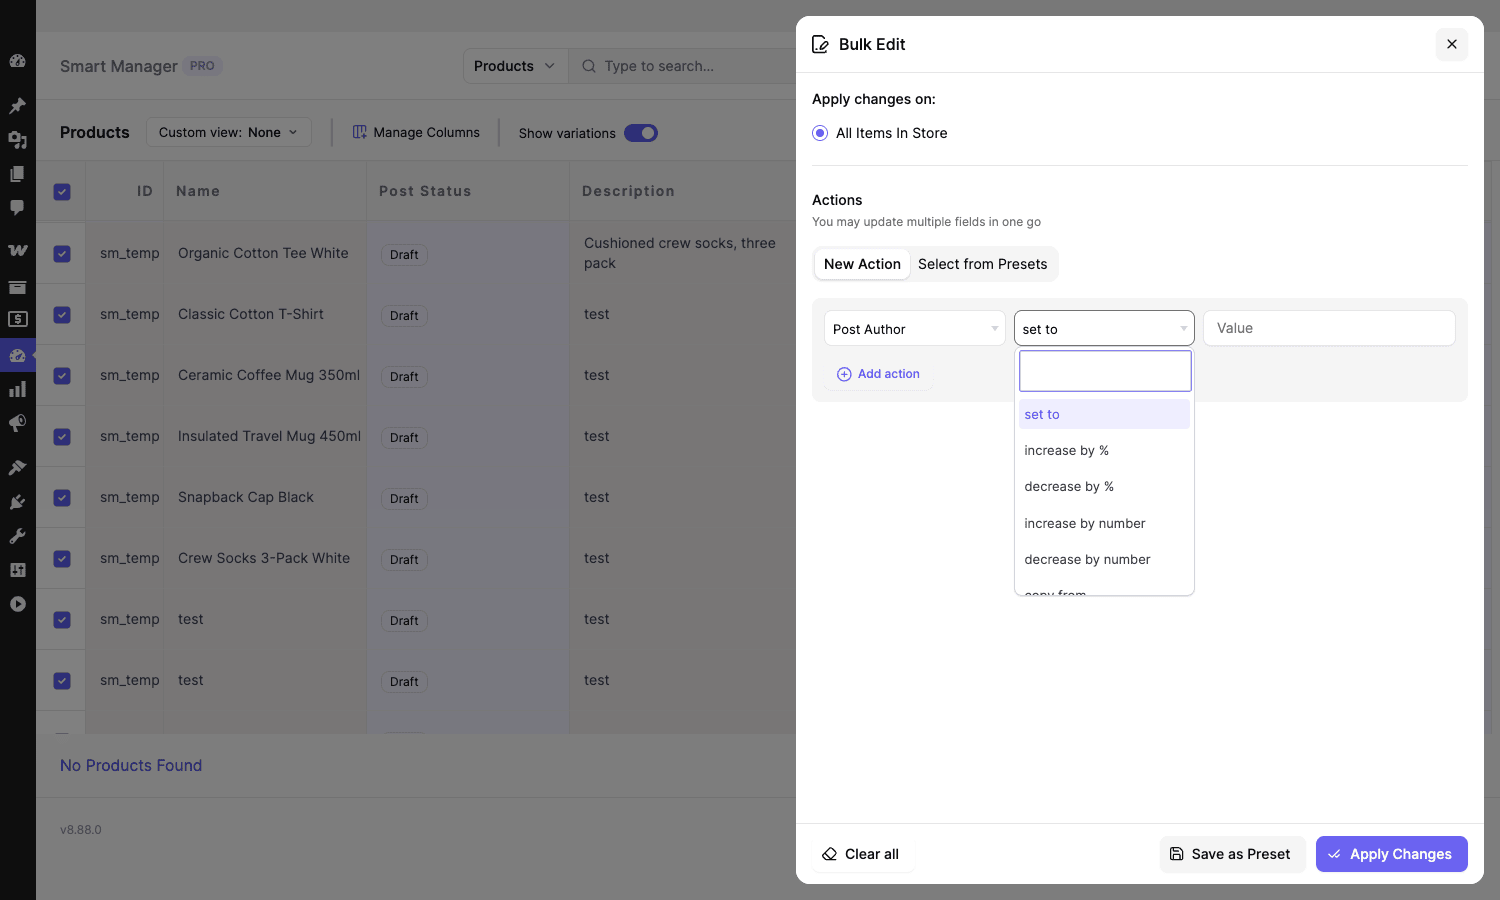1500x900 pixels.
Task: Switch to the Select from Presets tab
Action: click(983, 264)
